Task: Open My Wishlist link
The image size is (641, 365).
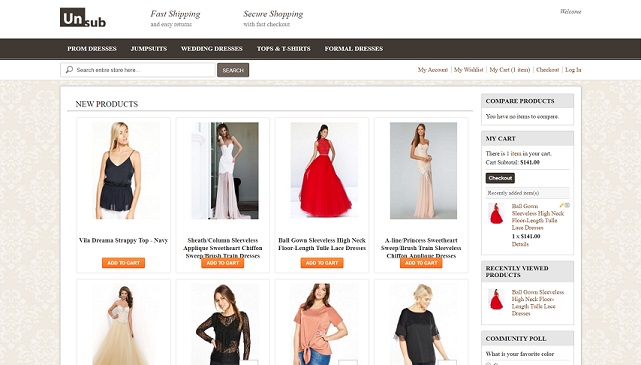Action: 468,70
